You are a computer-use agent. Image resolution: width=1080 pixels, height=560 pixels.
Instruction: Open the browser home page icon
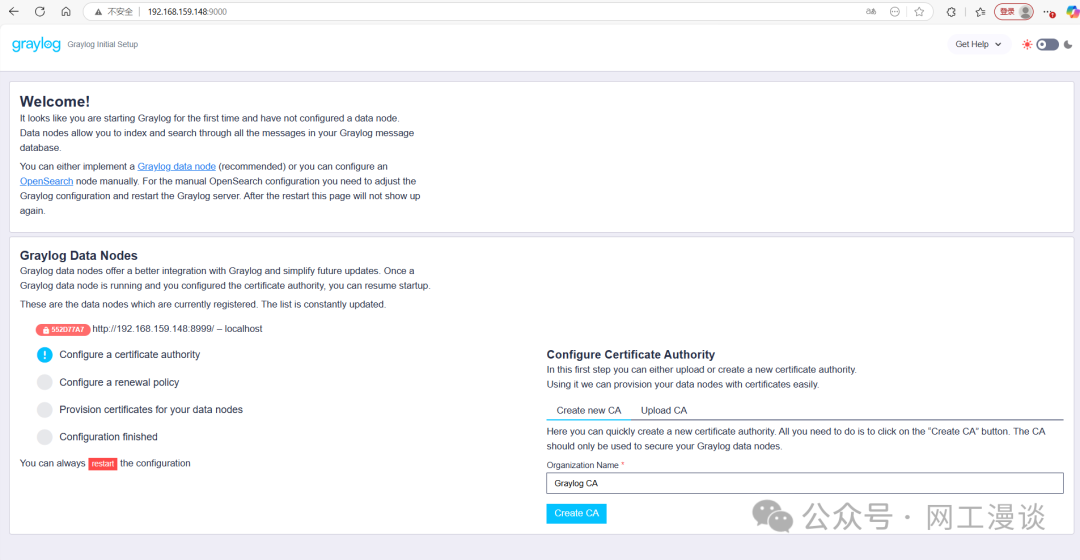tap(65, 12)
